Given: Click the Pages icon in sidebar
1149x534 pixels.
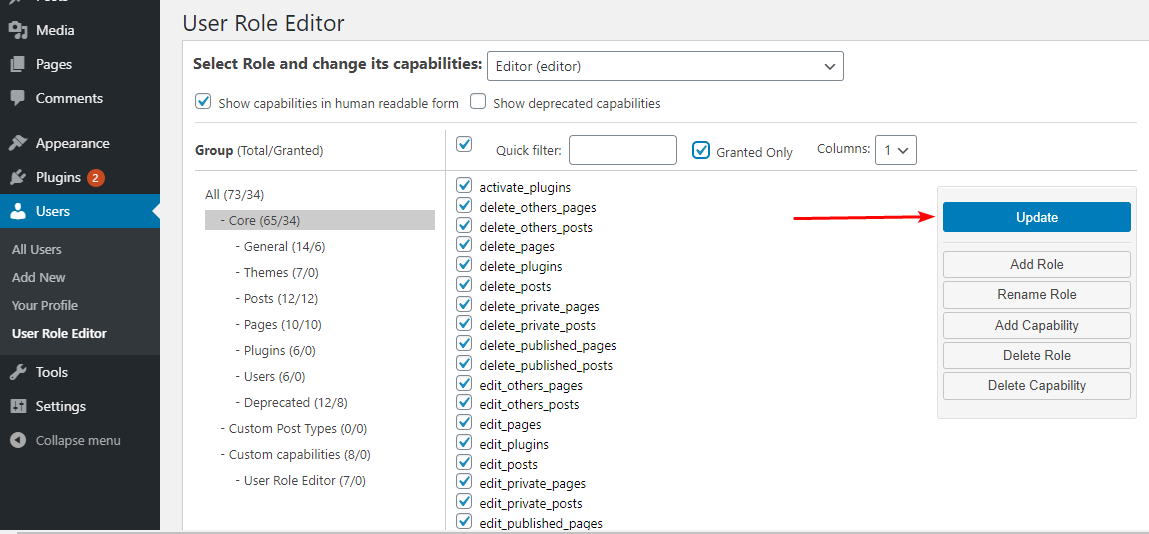Looking at the screenshot, I should click(x=18, y=64).
